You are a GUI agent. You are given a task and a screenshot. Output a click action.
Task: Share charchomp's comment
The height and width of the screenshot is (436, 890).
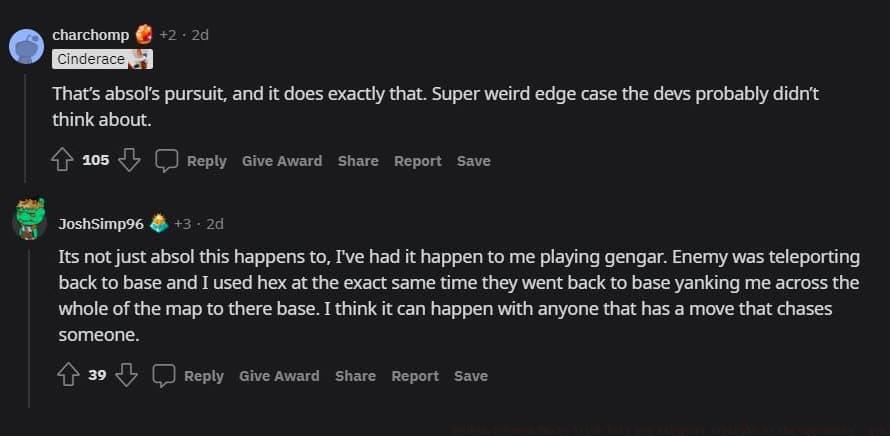(x=358, y=161)
